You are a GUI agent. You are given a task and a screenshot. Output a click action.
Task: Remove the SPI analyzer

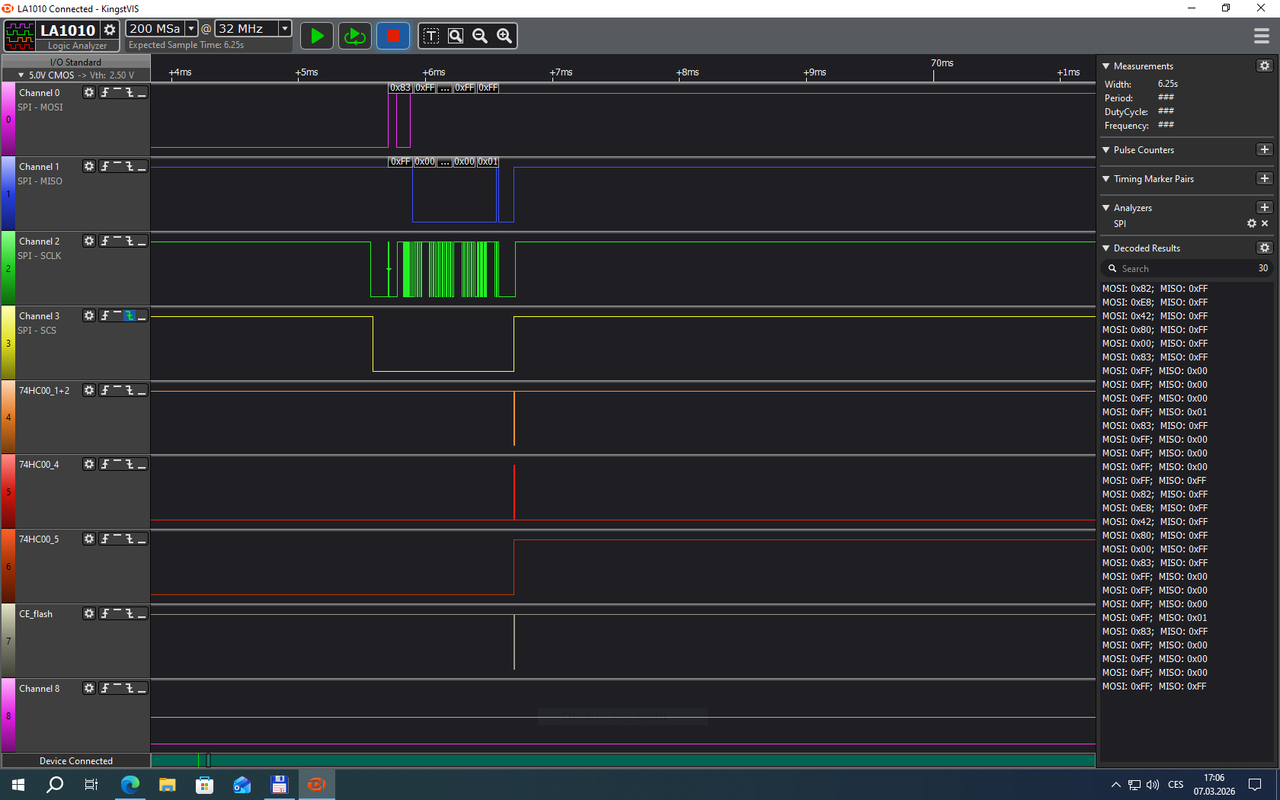[1265, 223]
